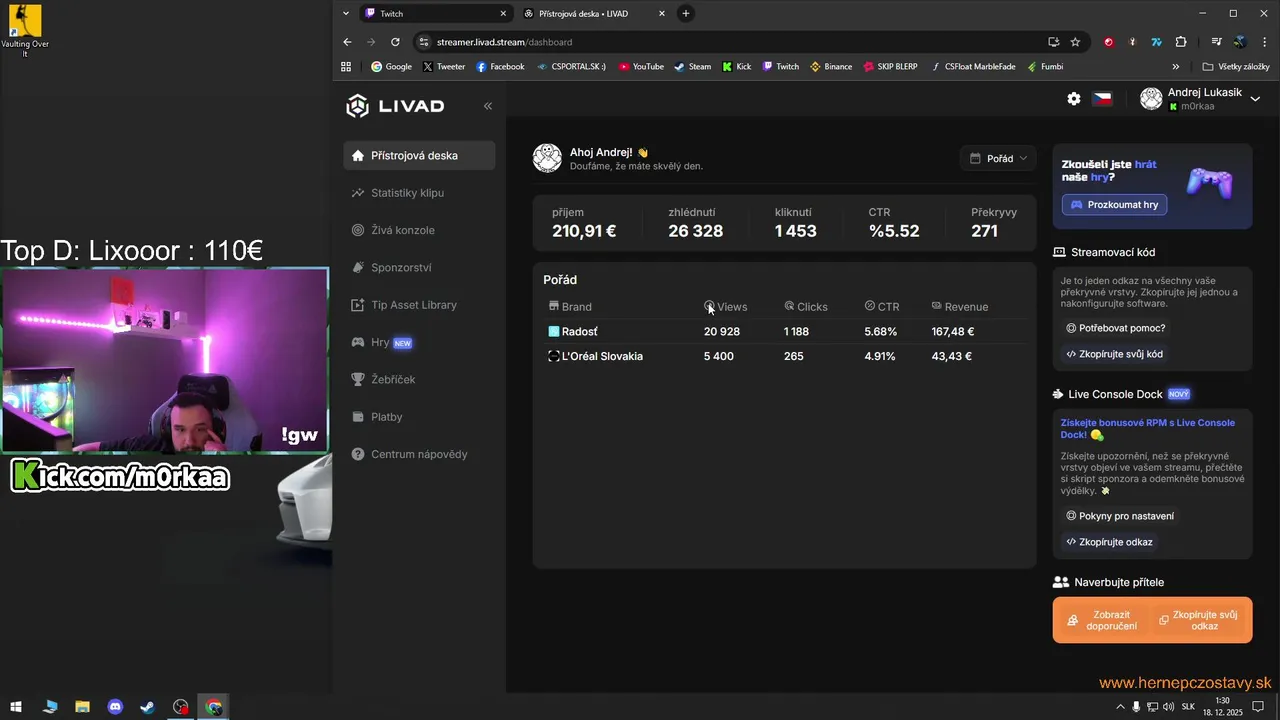Click Zkopírujte odkaz button

pos(1109,542)
